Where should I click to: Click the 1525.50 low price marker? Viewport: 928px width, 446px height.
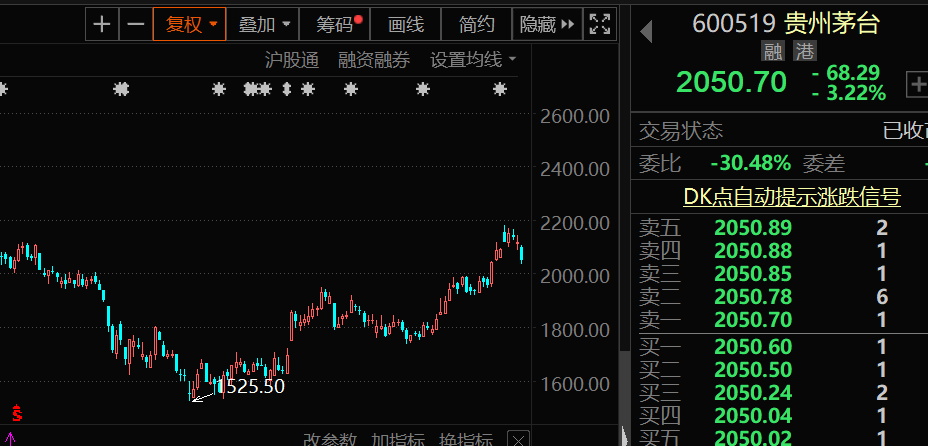[252, 386]
